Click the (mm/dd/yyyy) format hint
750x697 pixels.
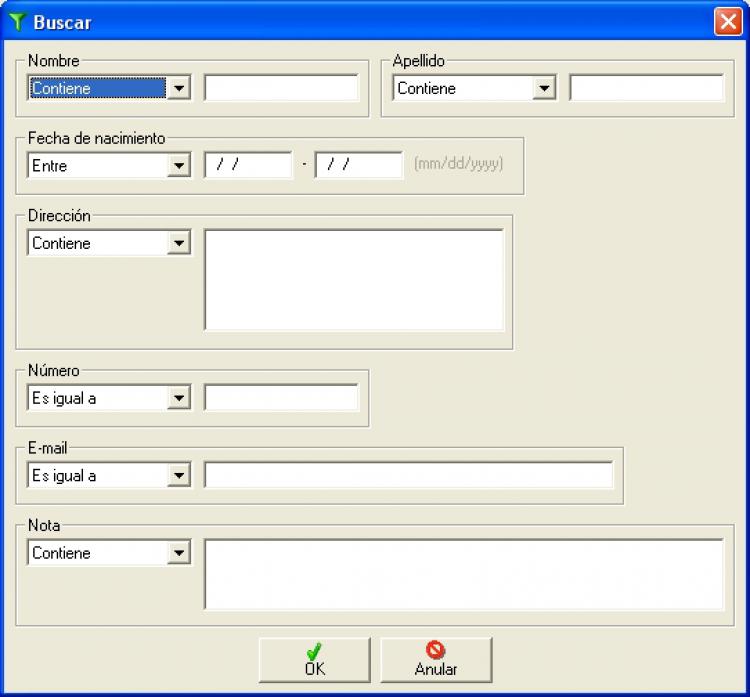click(459, 164)
